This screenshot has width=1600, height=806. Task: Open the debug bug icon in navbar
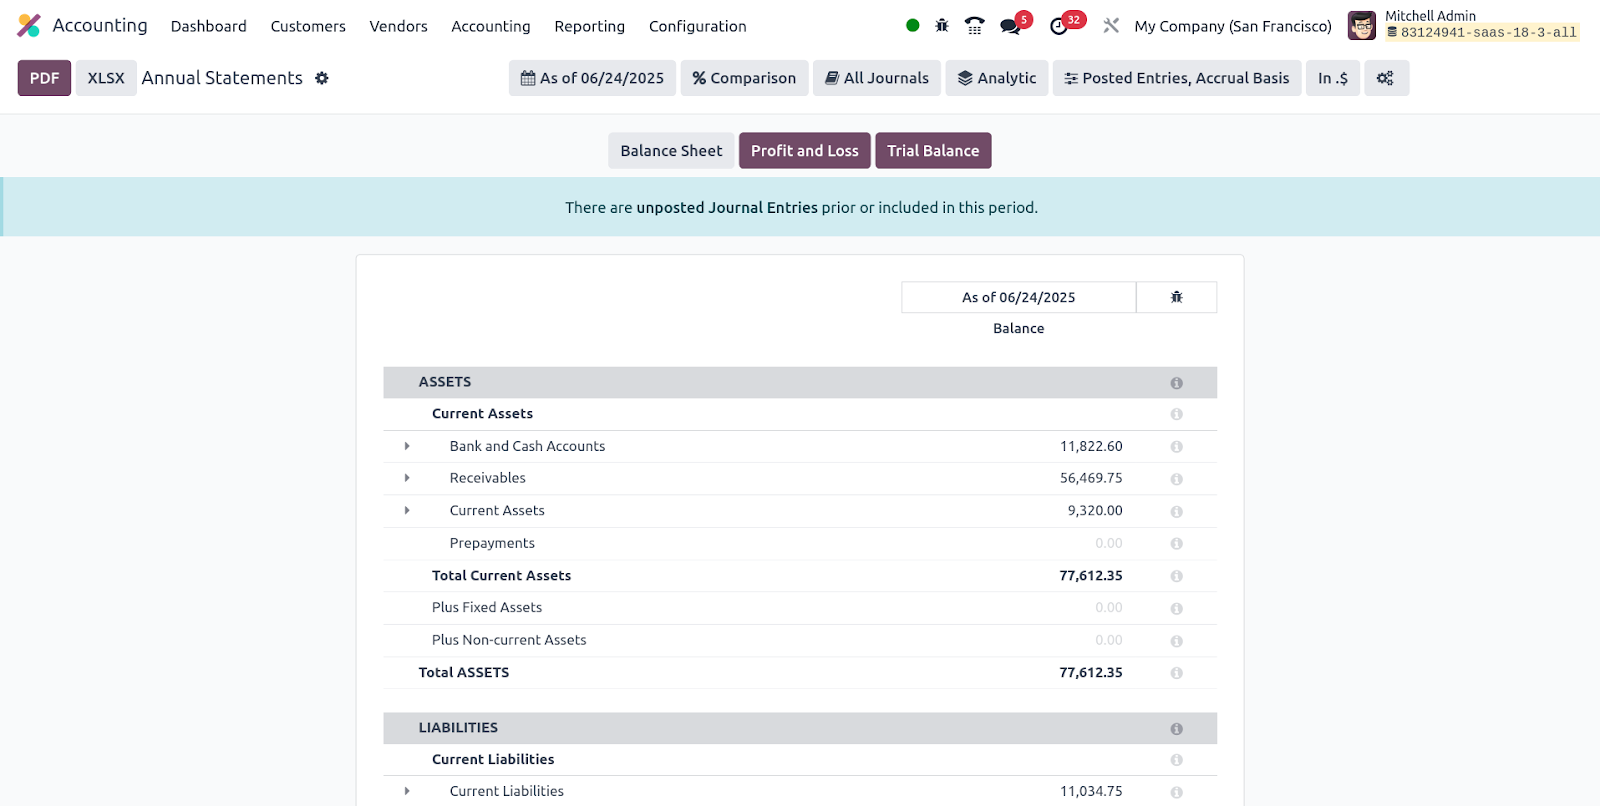[942, 26]
